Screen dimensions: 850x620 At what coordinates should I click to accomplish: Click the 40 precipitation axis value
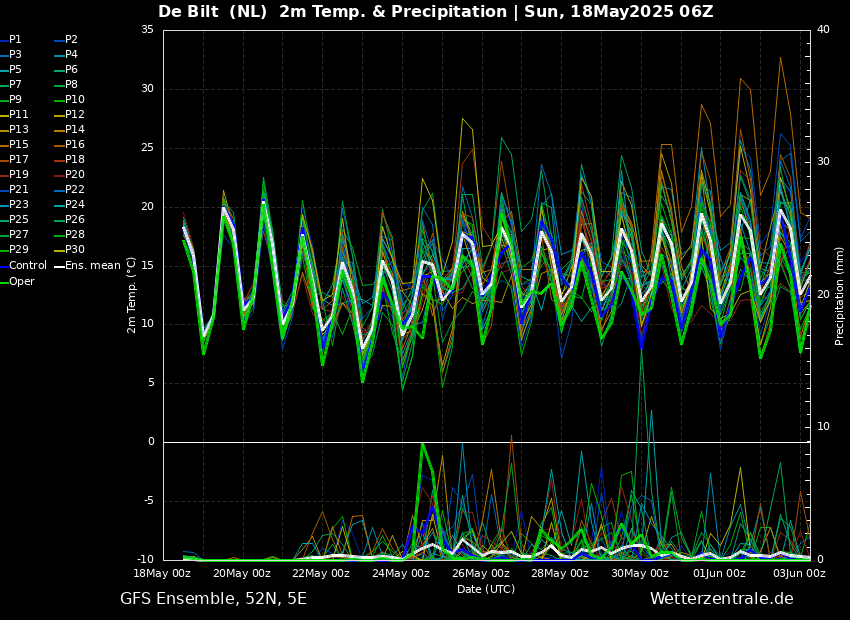pos(823,30)
